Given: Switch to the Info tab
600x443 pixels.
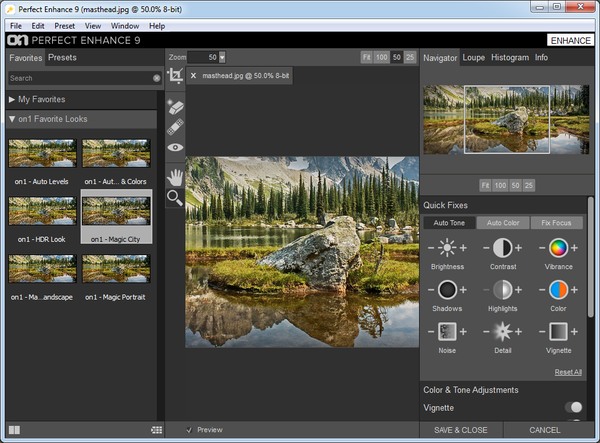Looking at the screenshot, I should (541, 57).
